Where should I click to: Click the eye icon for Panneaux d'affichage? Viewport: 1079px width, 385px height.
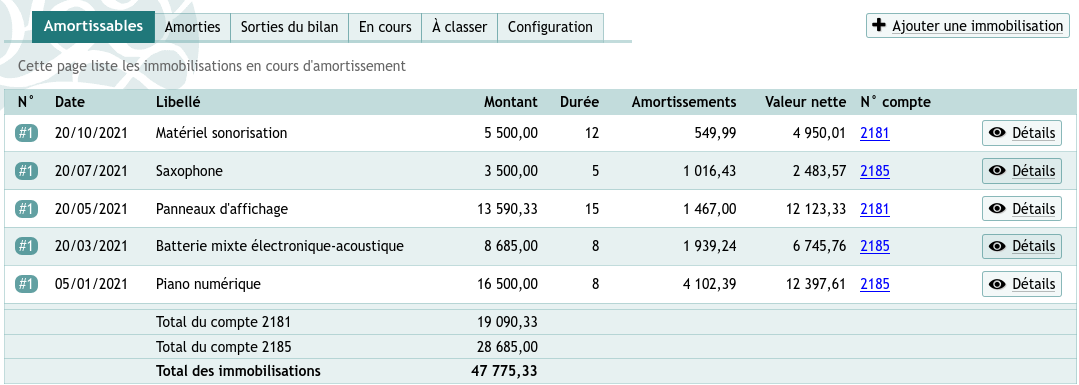click(x=997, y=209)
